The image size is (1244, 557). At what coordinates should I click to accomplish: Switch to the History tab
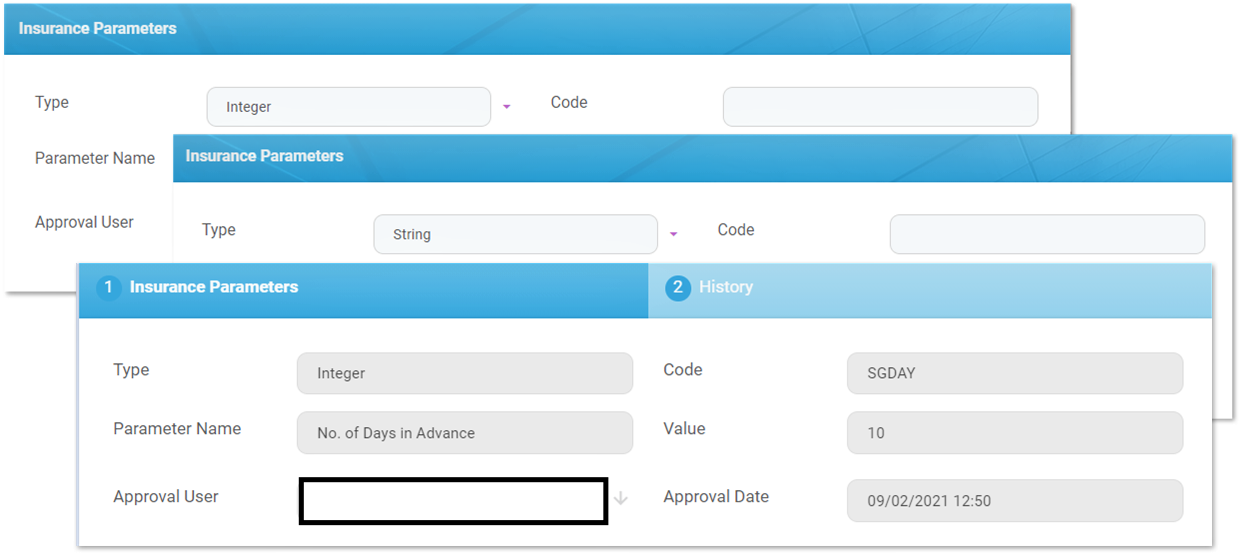pyautogui.click(x=726, y=288)
